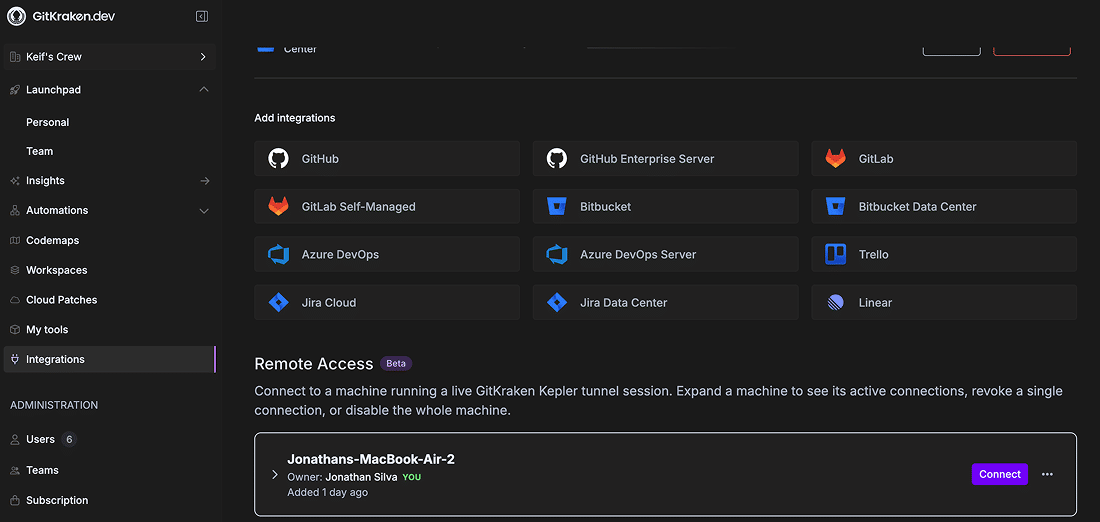Add the Linear integration
Image resolution: width=1100 pixels, height=522 pixels.
pyautogui.click(x=944, y=302)
